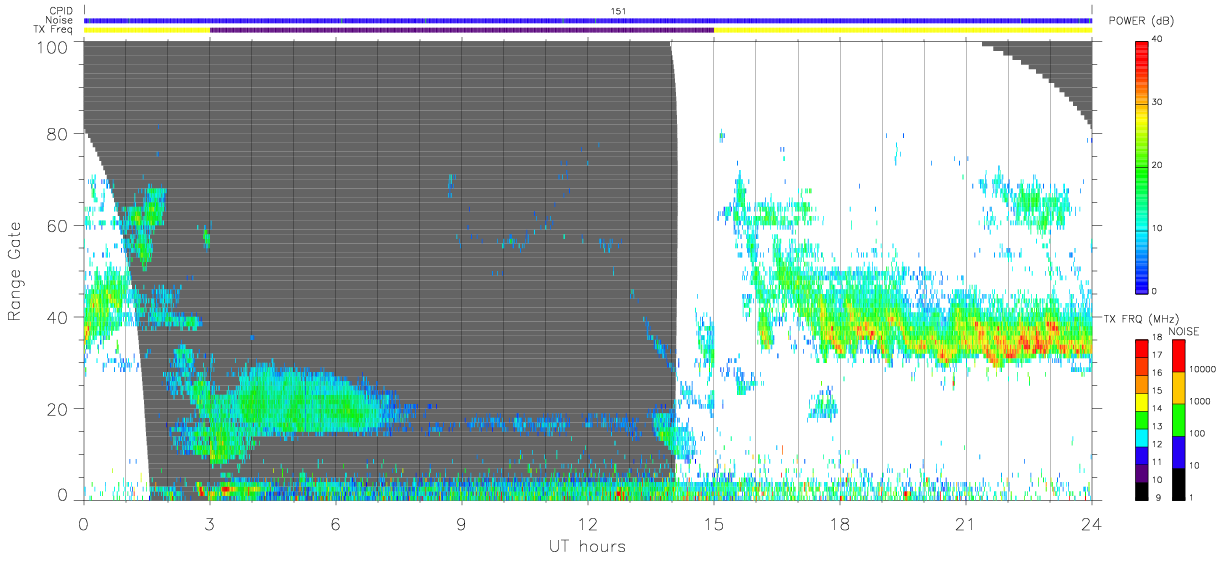This screenshot has height=567, width=1228.
Task: Click the x-axis tick label '24'
Action: (1092, 524)
